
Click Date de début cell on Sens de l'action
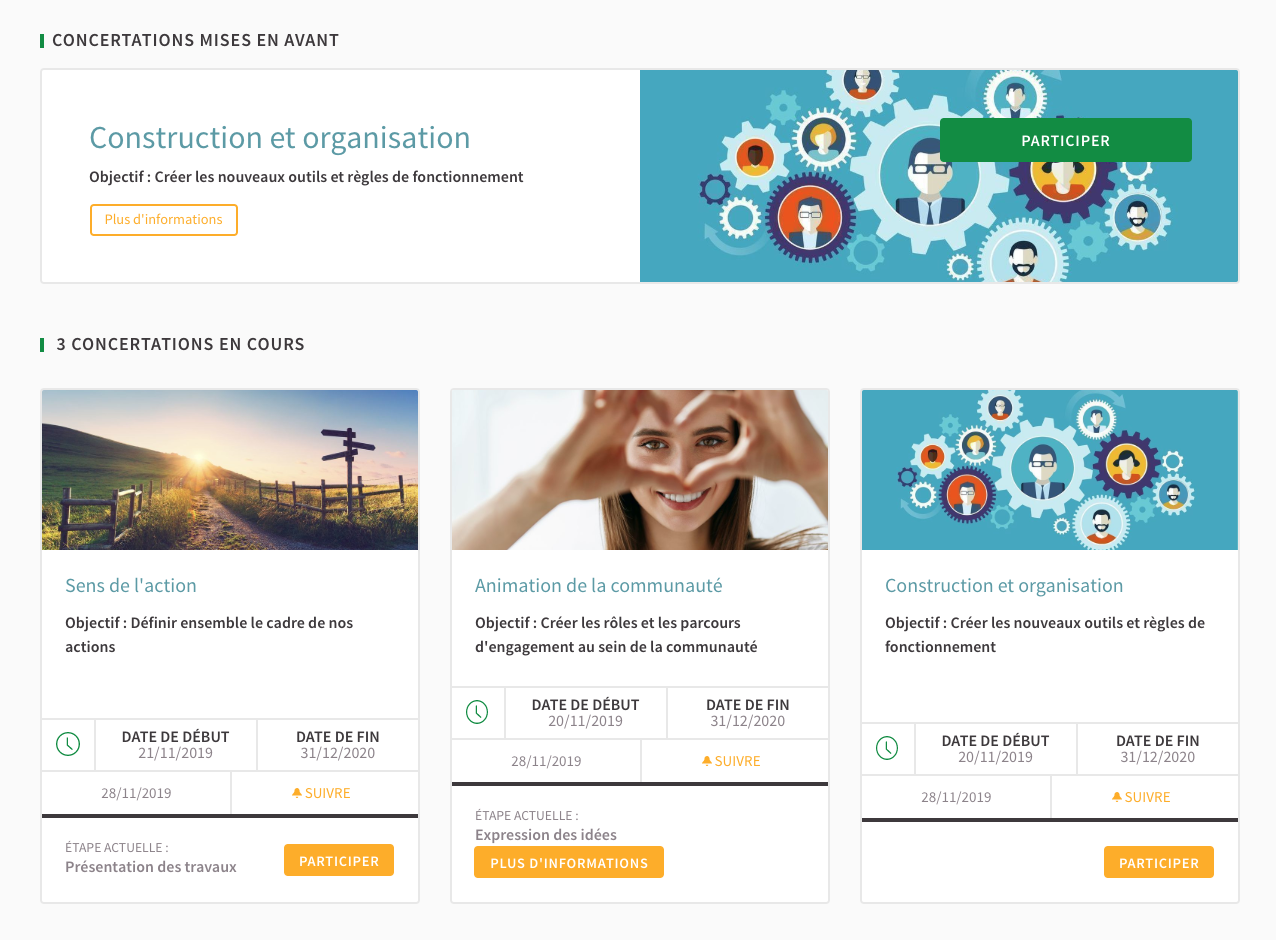[176, 744]
